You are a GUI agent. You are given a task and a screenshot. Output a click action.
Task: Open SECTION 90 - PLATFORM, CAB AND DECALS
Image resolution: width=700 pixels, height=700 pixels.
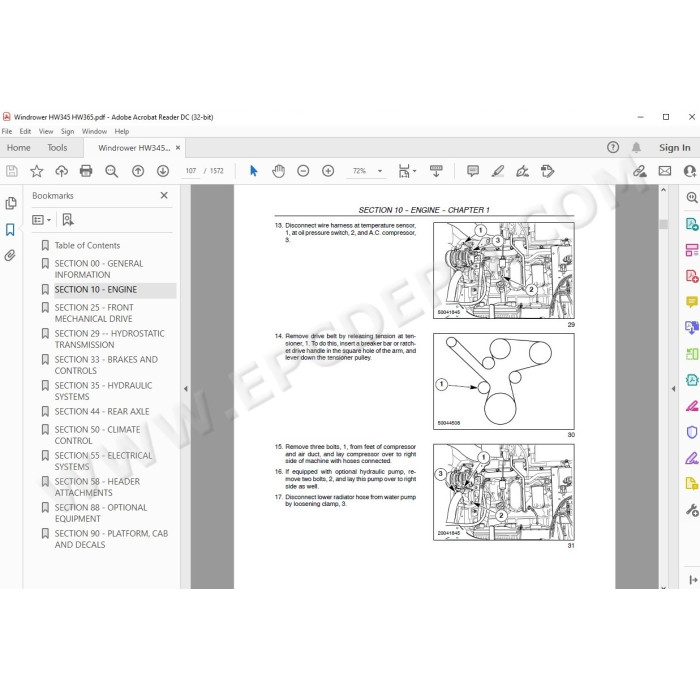pos(111,538)
